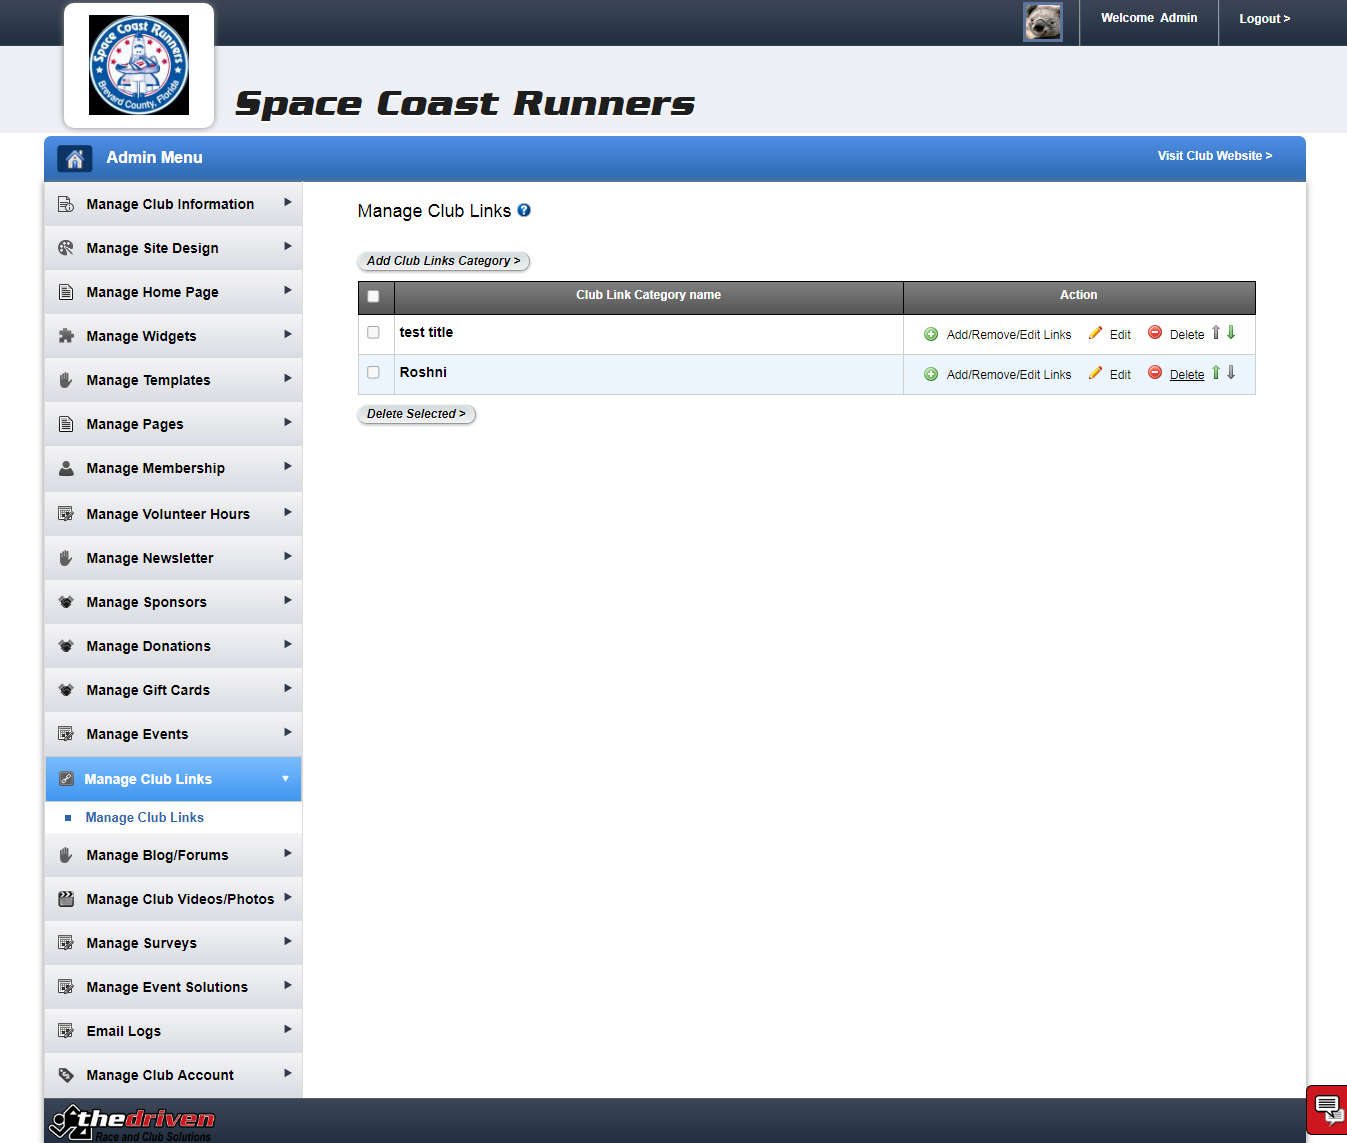Follow the Visit Club Website link

coord(1214,156)
